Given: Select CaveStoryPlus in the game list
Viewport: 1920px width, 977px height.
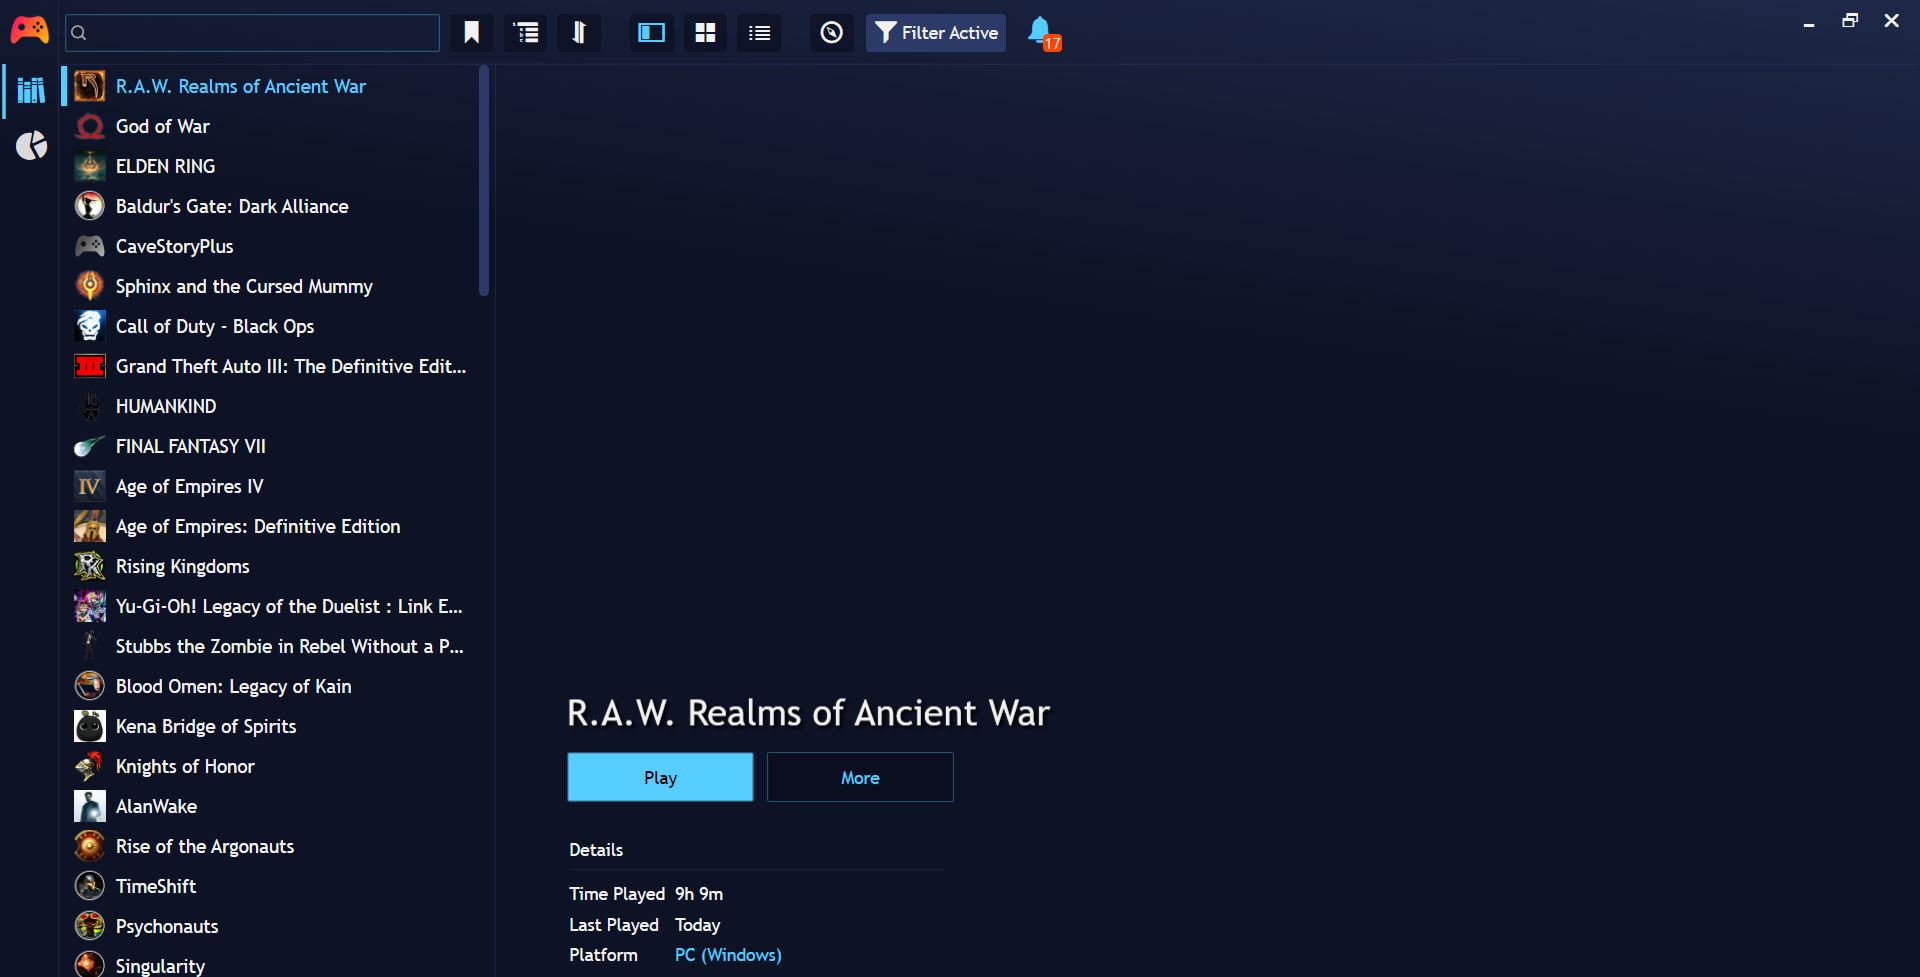Looking at the screenshot, I should click(x=270, y=246).
